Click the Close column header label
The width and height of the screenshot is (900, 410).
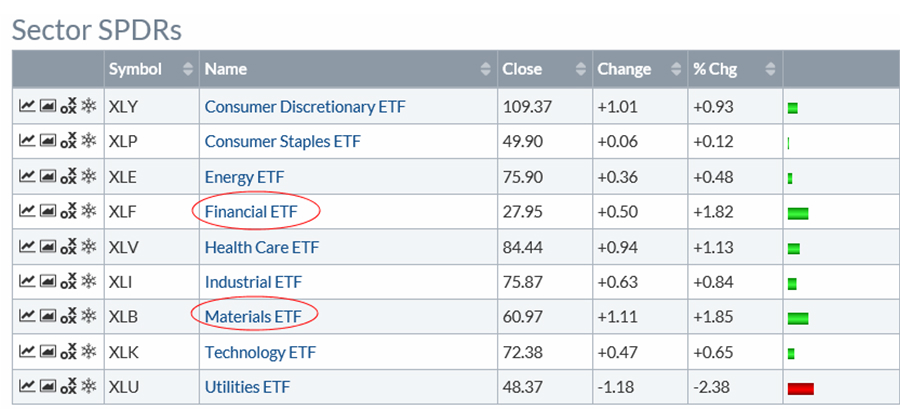[x=523, y=70]
